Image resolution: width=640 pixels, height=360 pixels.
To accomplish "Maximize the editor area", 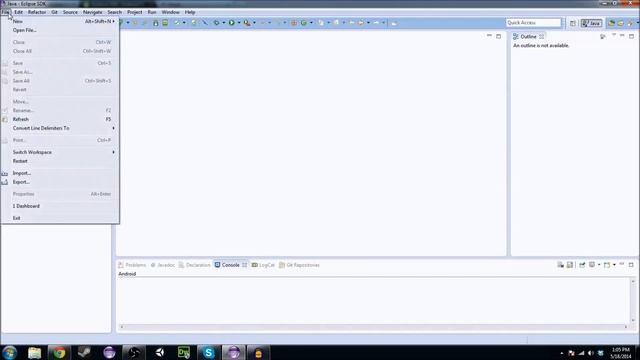I will click(x=498, y=36).
